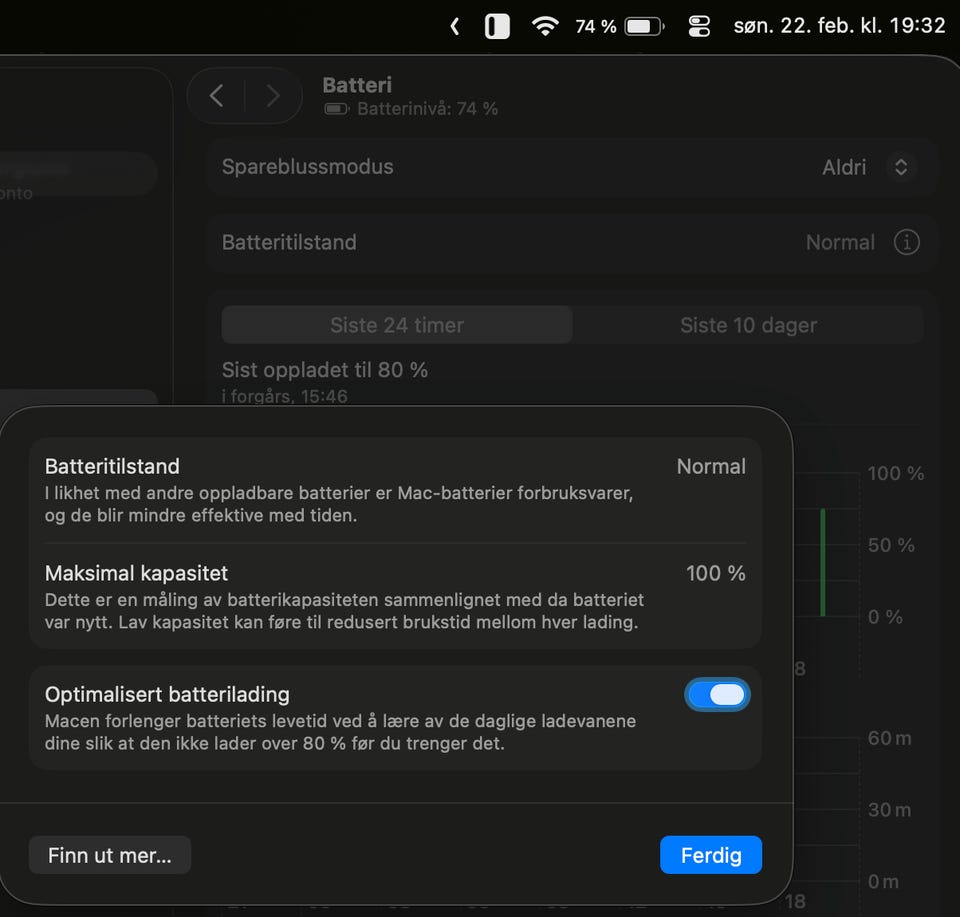Click the 50 % axis label on chart
960x917 pixels.
[891, 545]
